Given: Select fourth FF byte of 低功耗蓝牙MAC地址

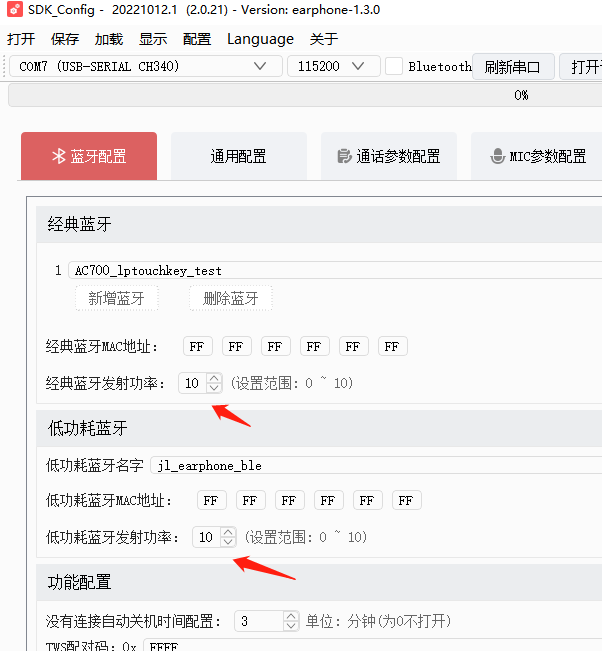Looking at the screenshot, I should 329,500.
